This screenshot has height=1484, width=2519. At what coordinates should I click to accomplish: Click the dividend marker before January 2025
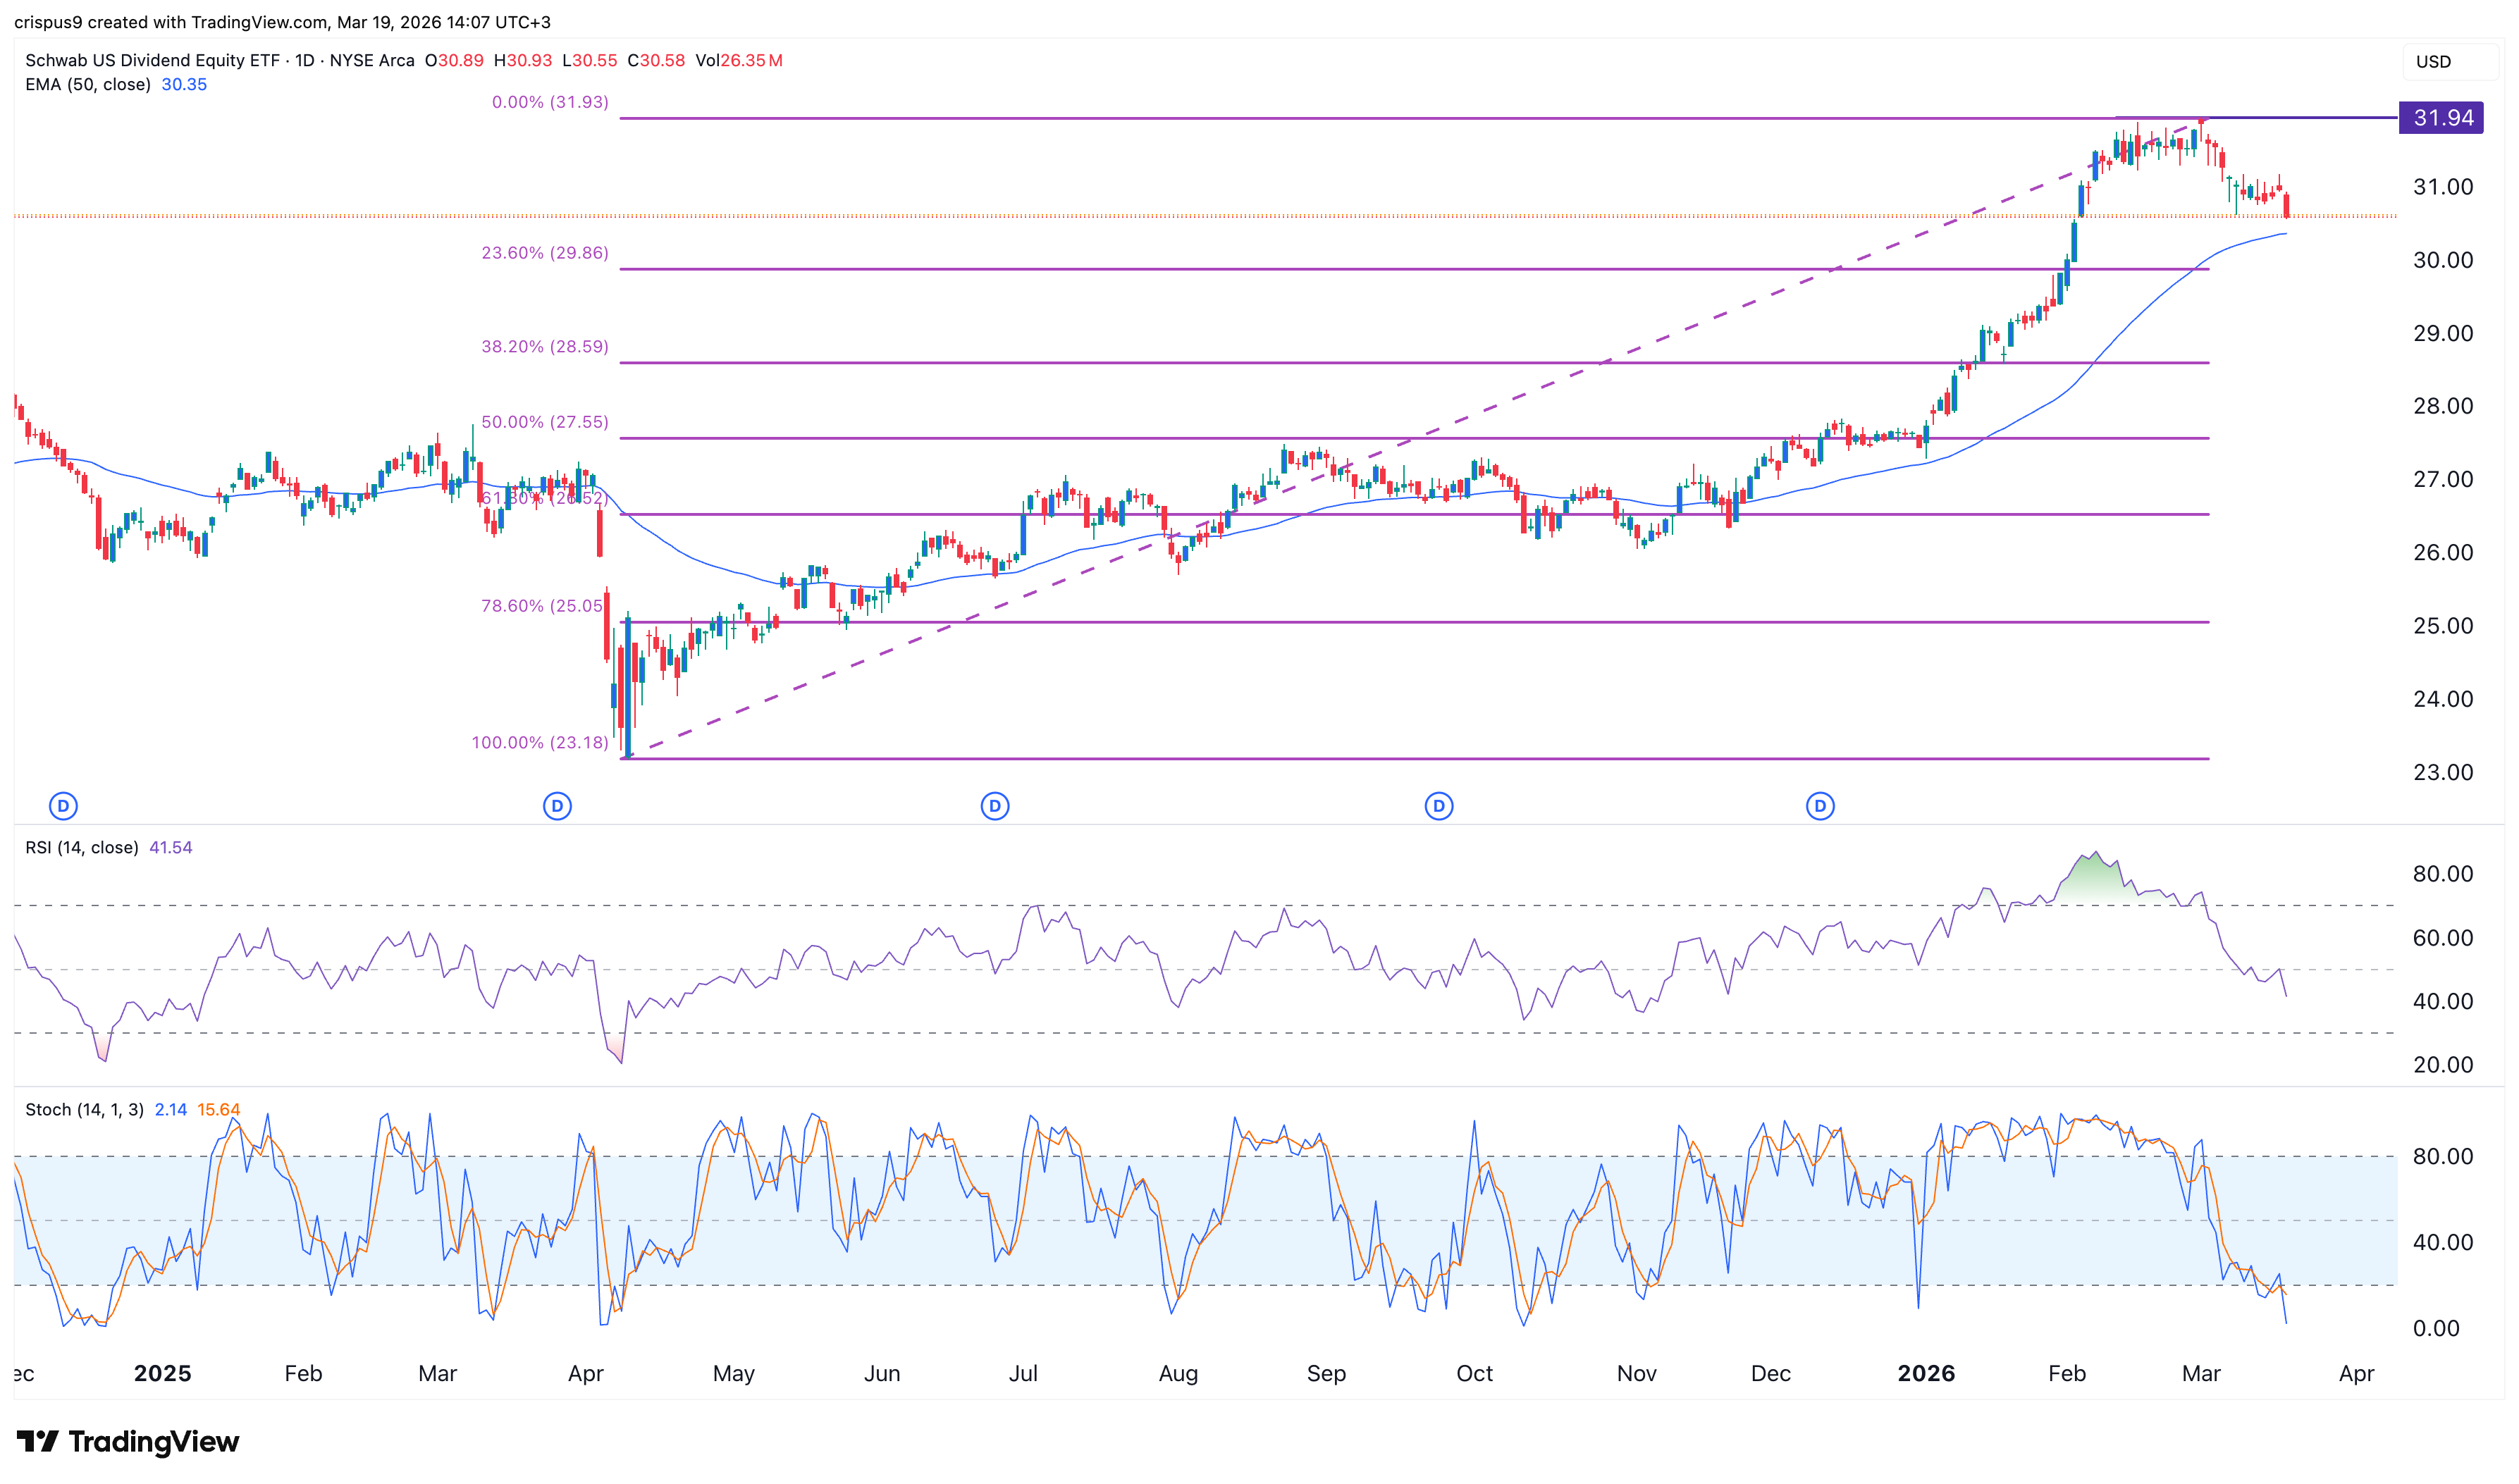coord(63,806)
